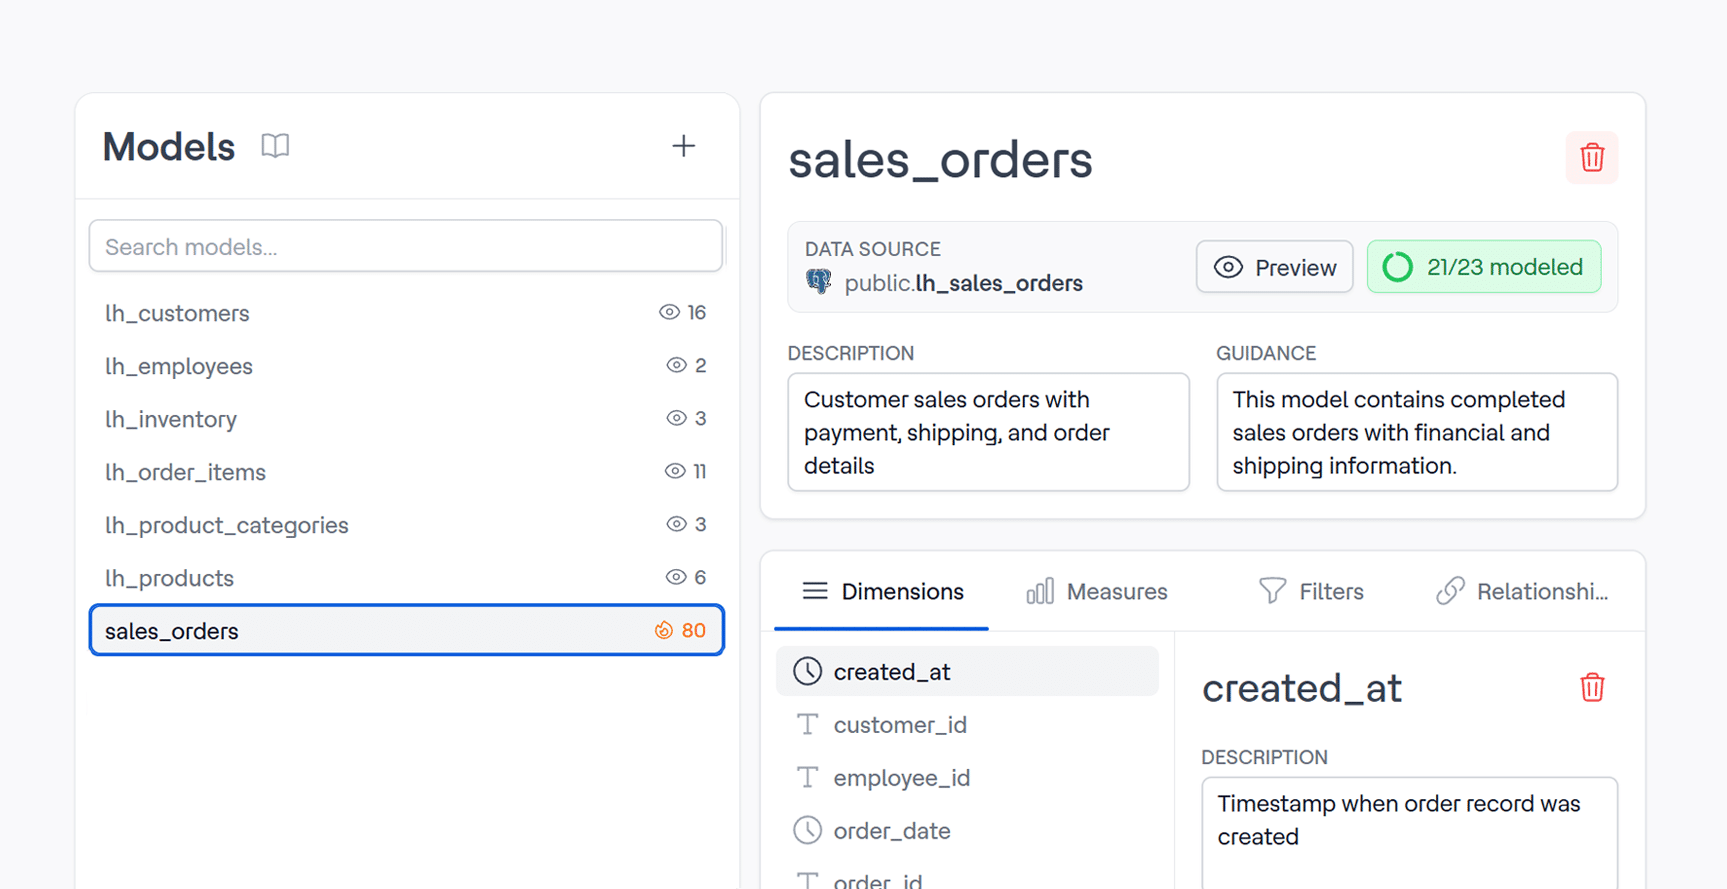Select the sales_orders model
Image resolution: width=1727 pixels, height=889 pixels.
406,630
